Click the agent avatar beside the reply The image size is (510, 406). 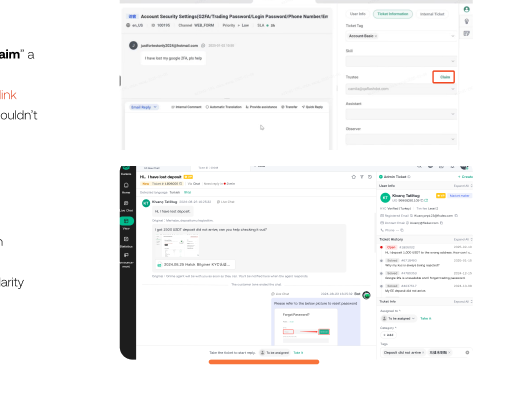(x=366, y=295)
